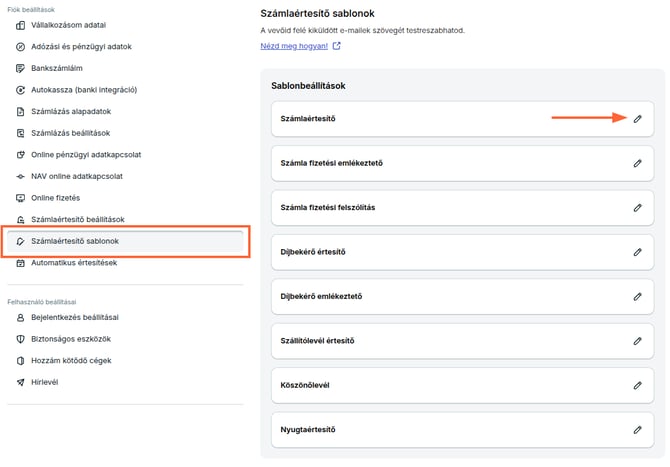Select Bankszámláim in the sidebar
The height and width of the screenshot is (467, 670).
point(56,68)
